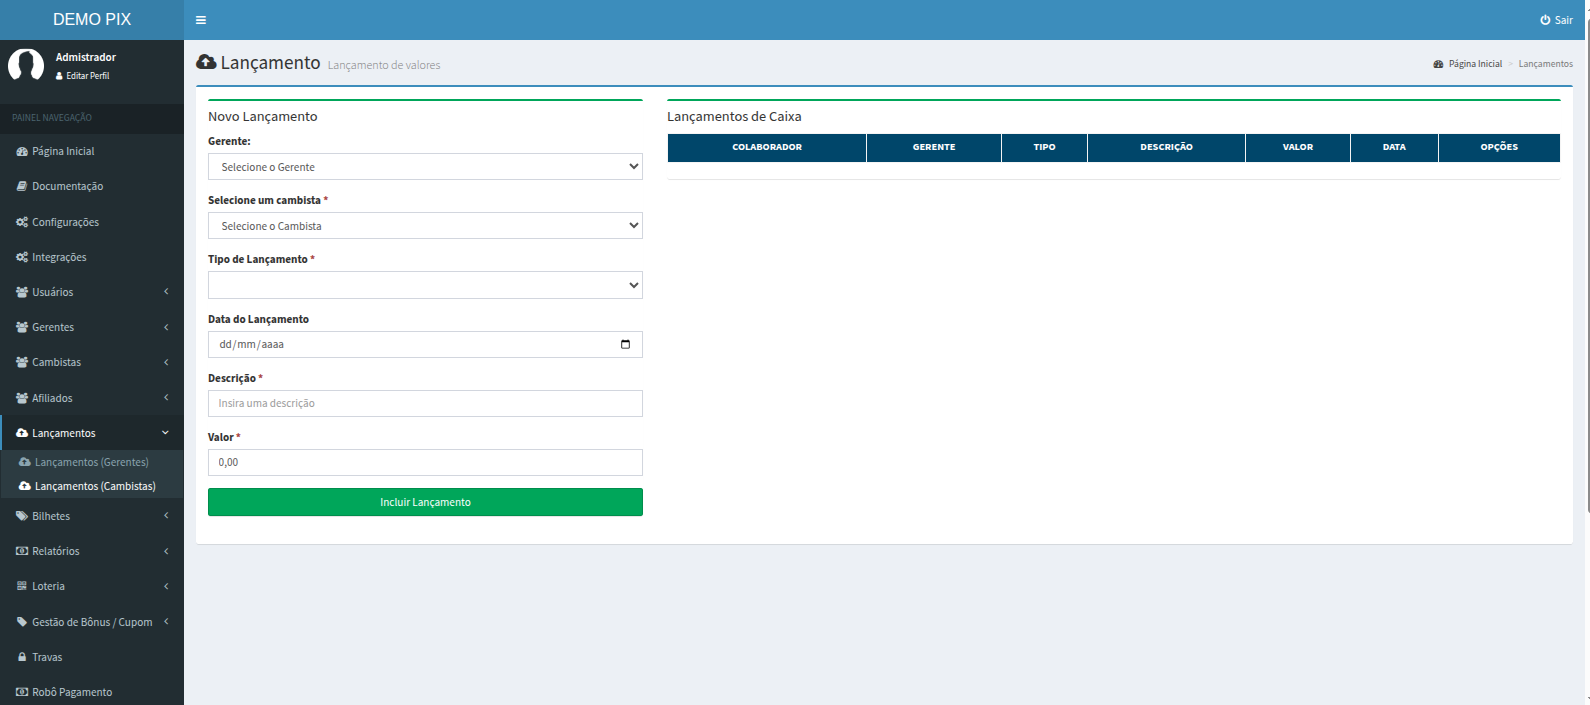Collapse the Lançamentos sidebar menu

point(90,433)
